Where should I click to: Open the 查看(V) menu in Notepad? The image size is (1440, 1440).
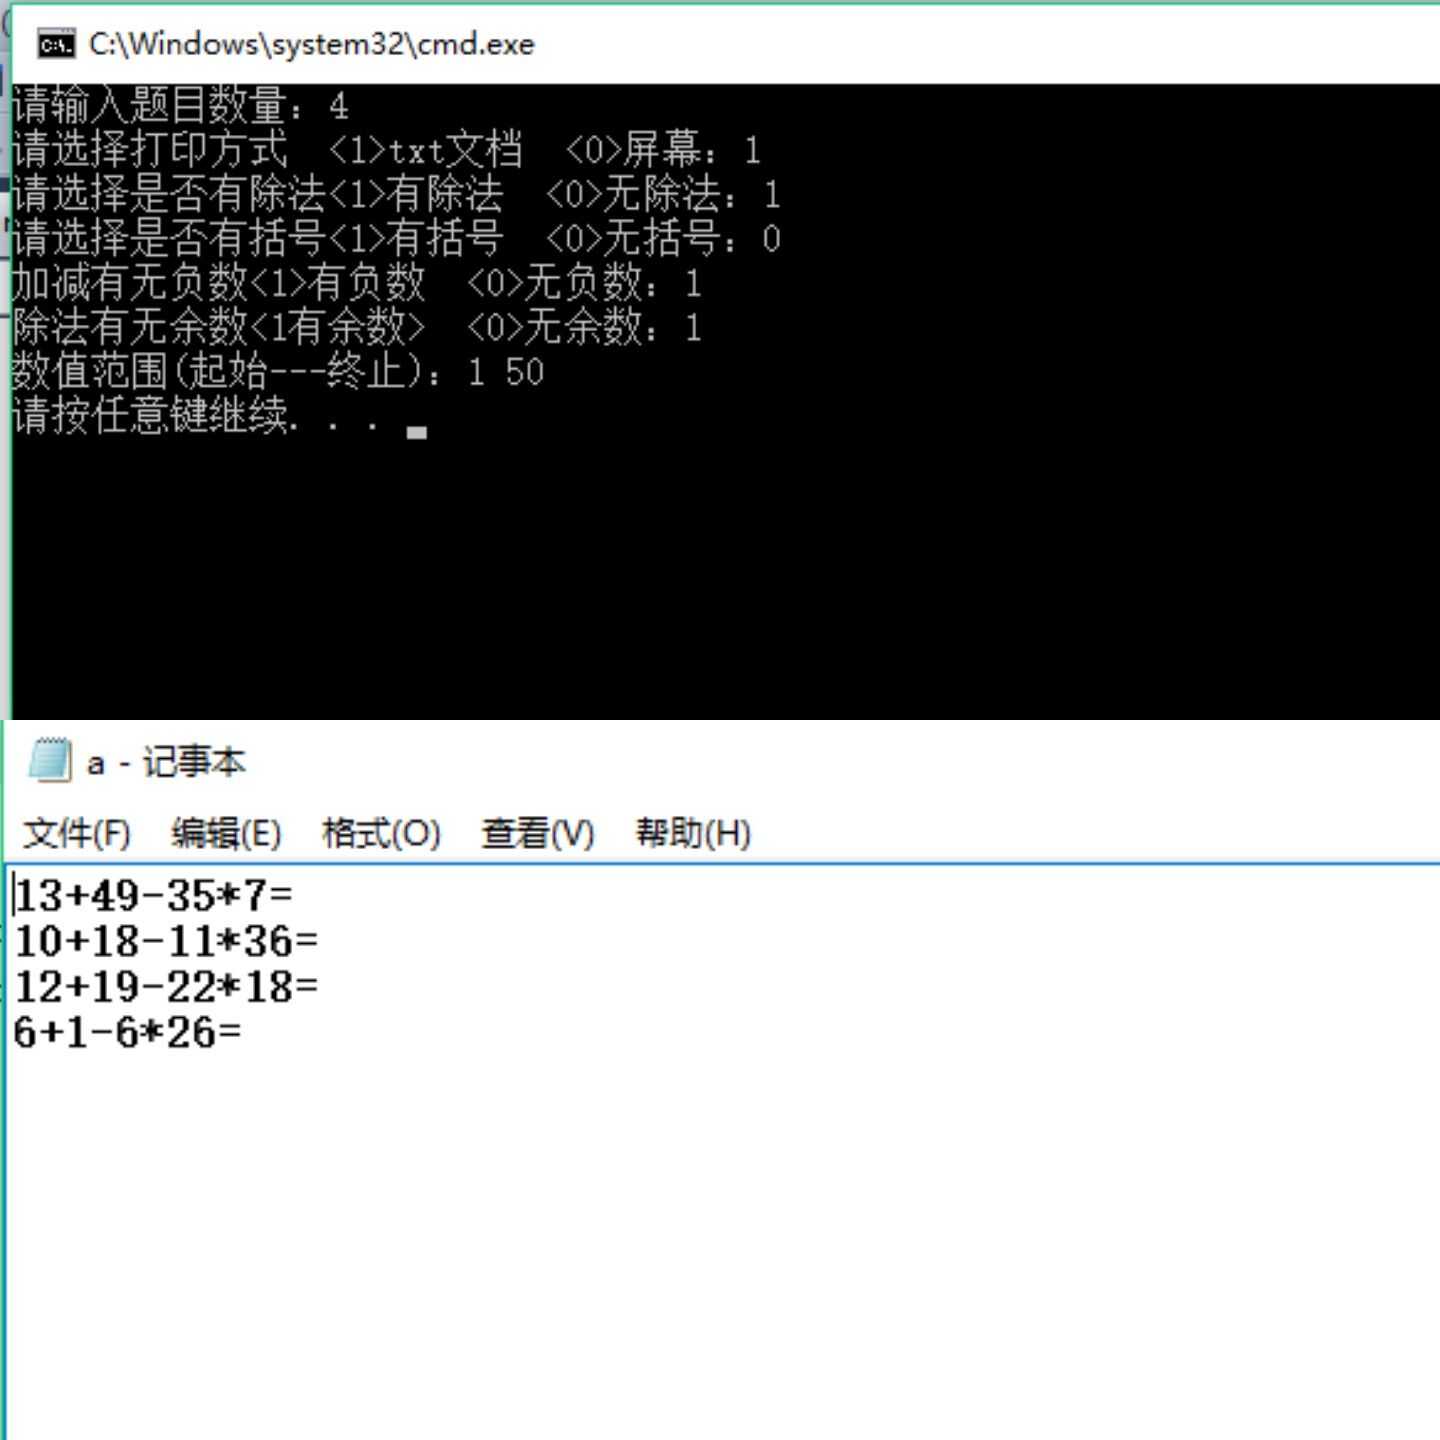[x=538, y=833]
